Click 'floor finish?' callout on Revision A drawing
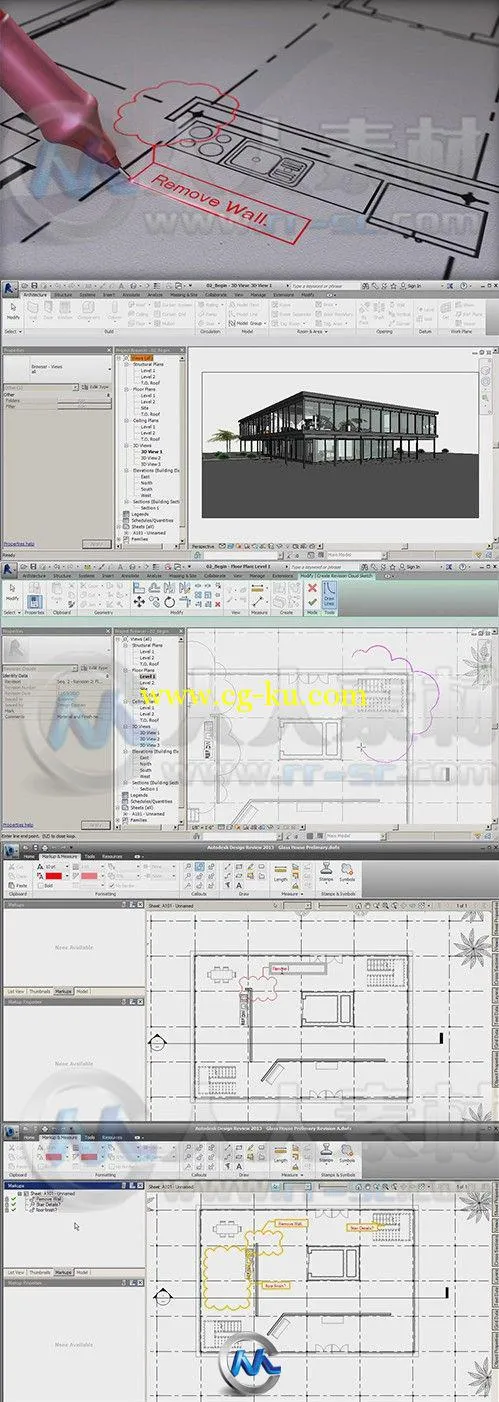Screen dimensions: 499x1402 coord(274,1285)
